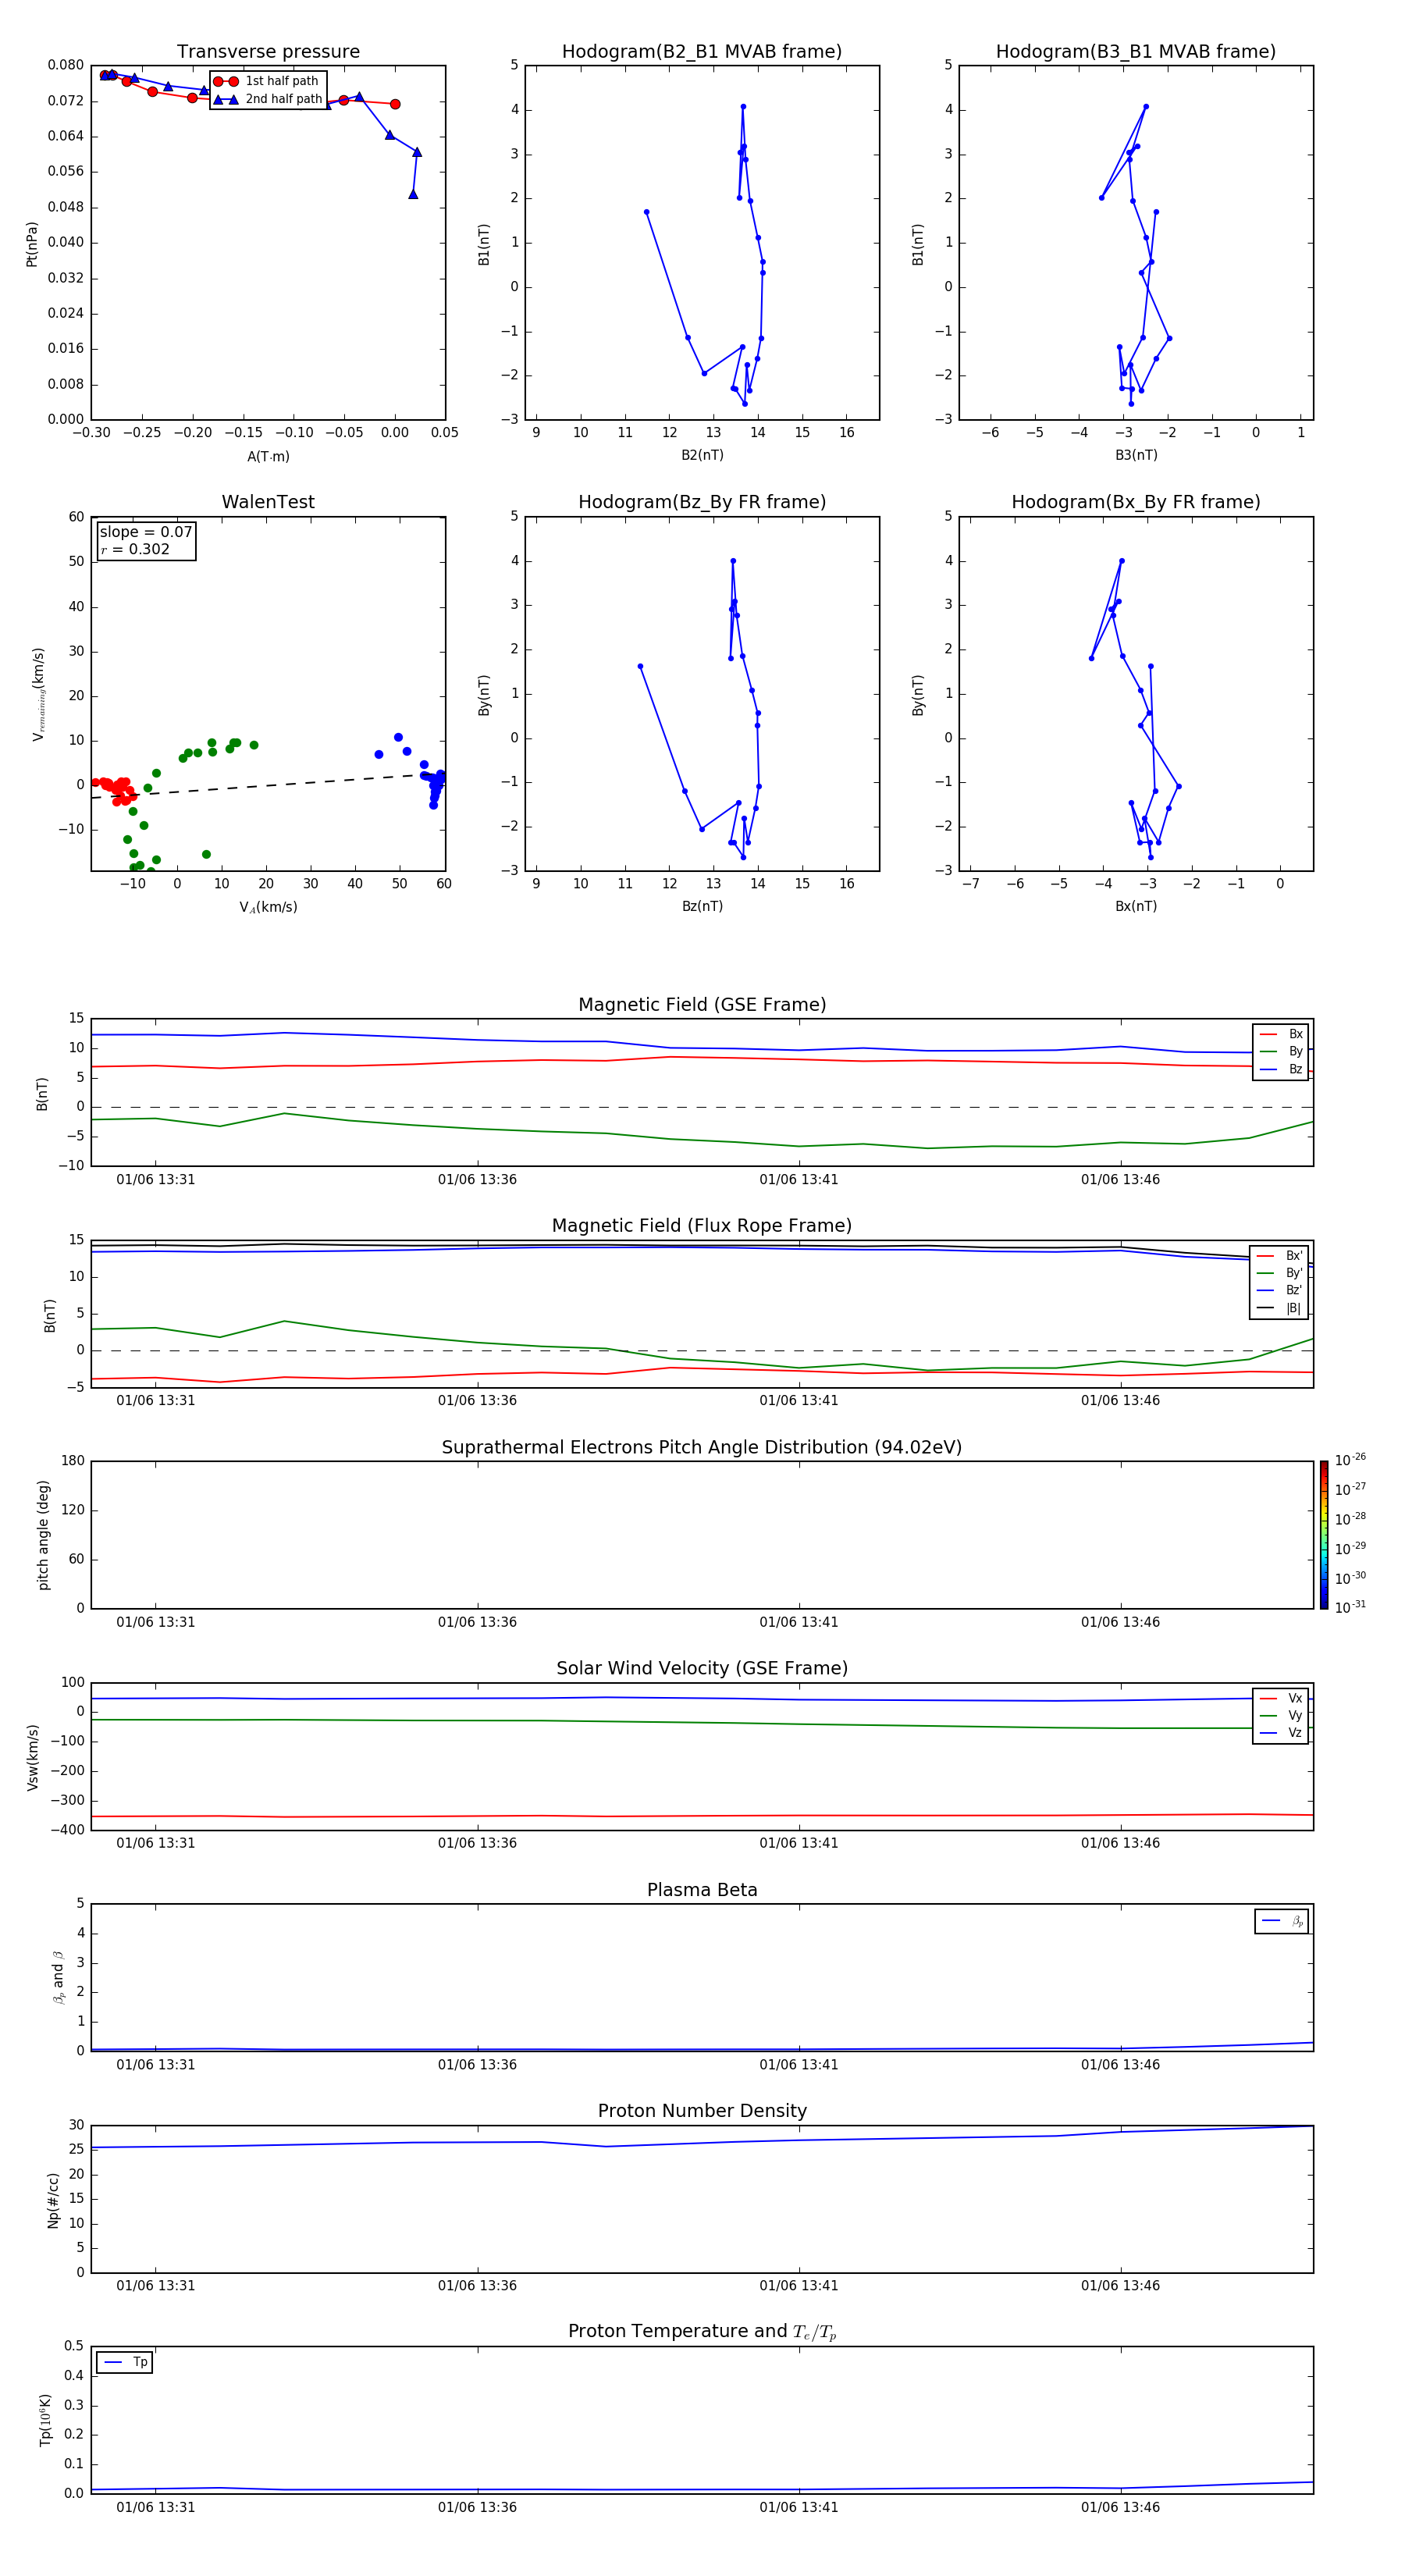Click the isolated top red marker at A=0.00

[x=395, y=104]
